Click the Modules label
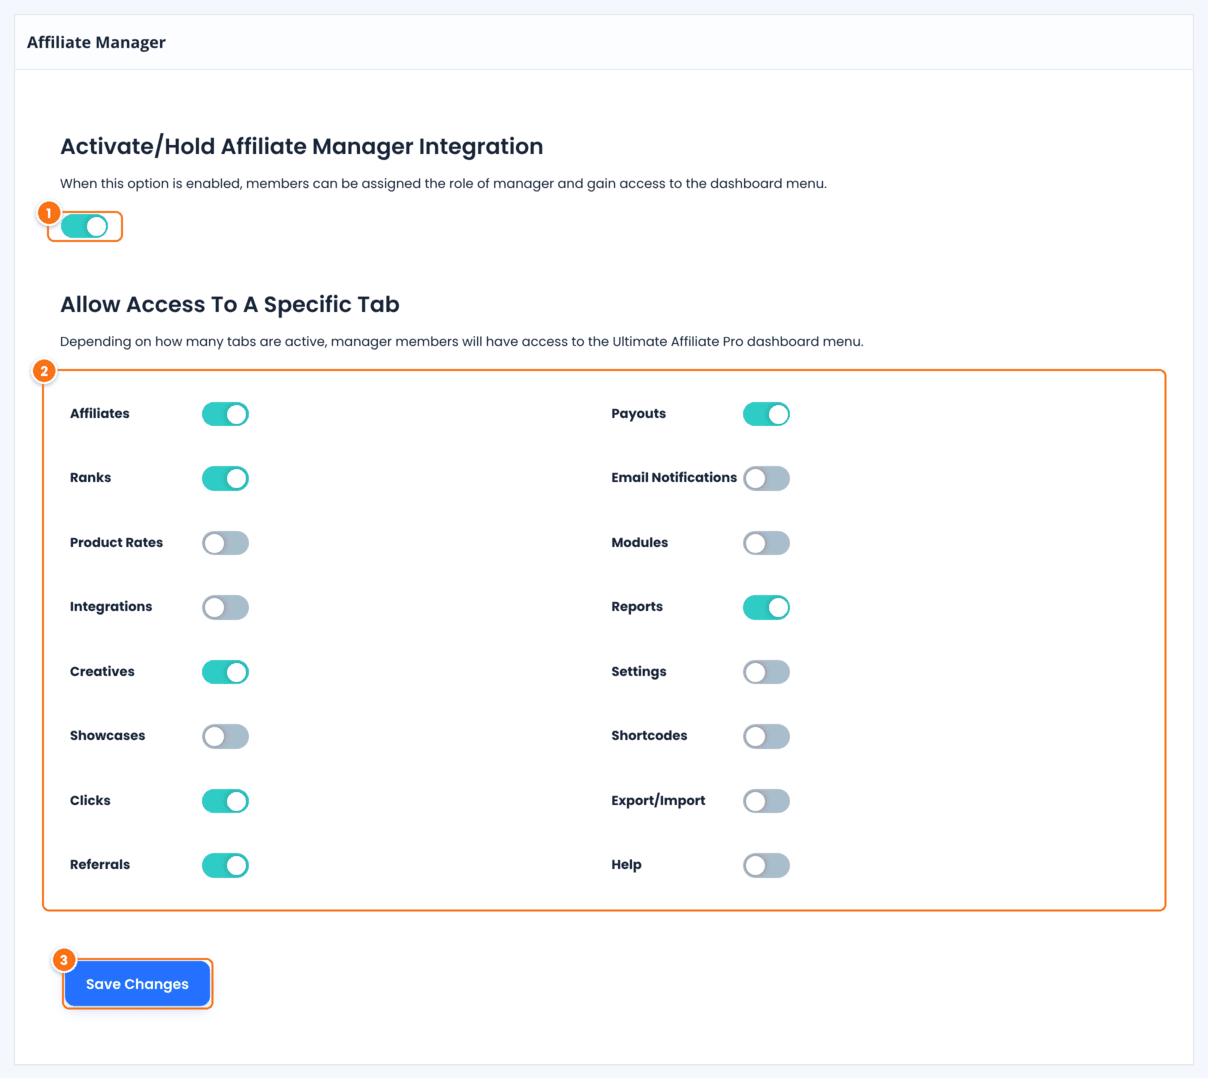This screenshot has width=1208, height=1078. coord(640,542)
